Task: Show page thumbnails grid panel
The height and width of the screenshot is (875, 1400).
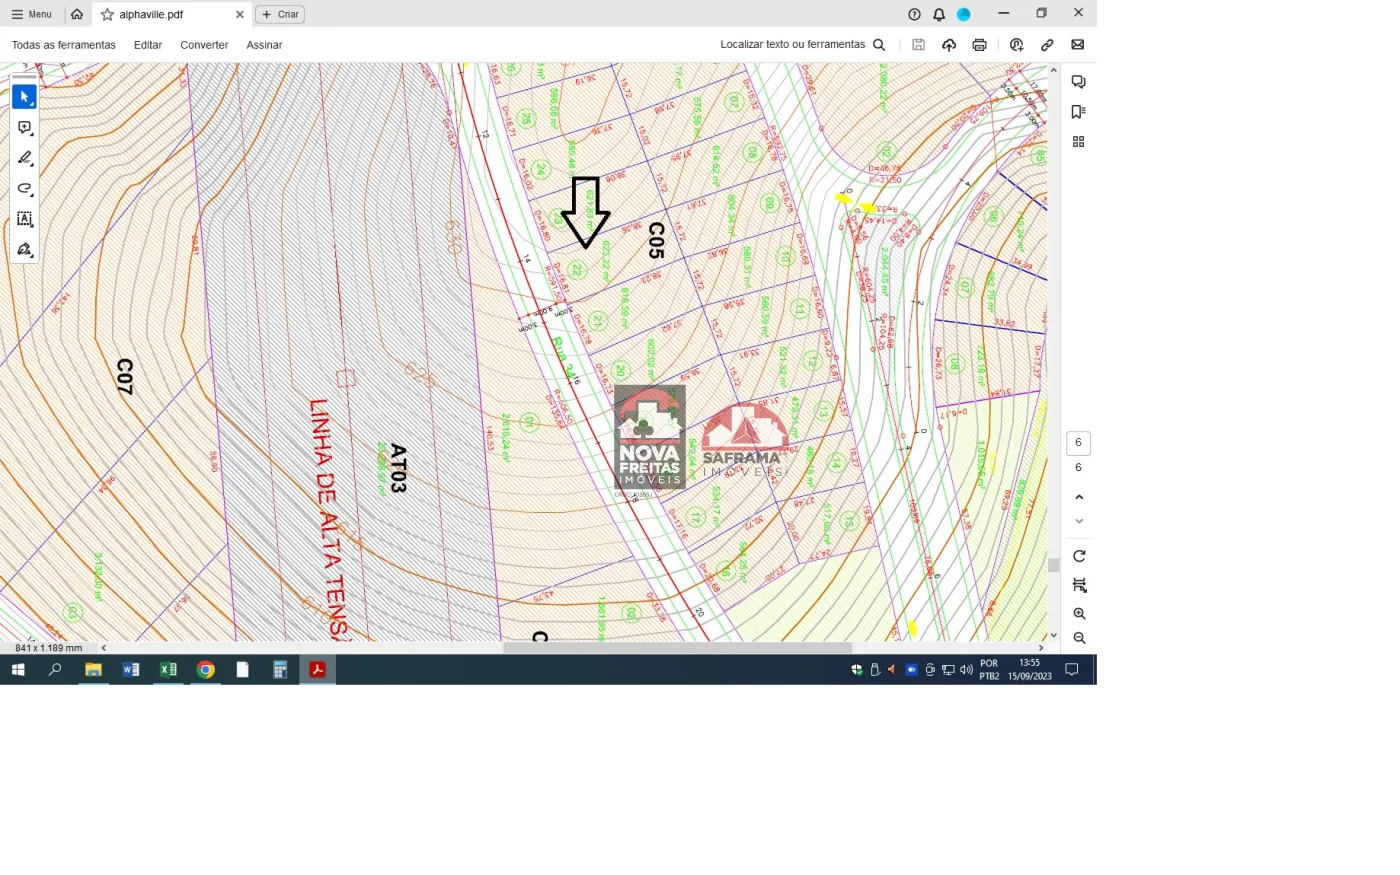Action: tap(1078, 142)
